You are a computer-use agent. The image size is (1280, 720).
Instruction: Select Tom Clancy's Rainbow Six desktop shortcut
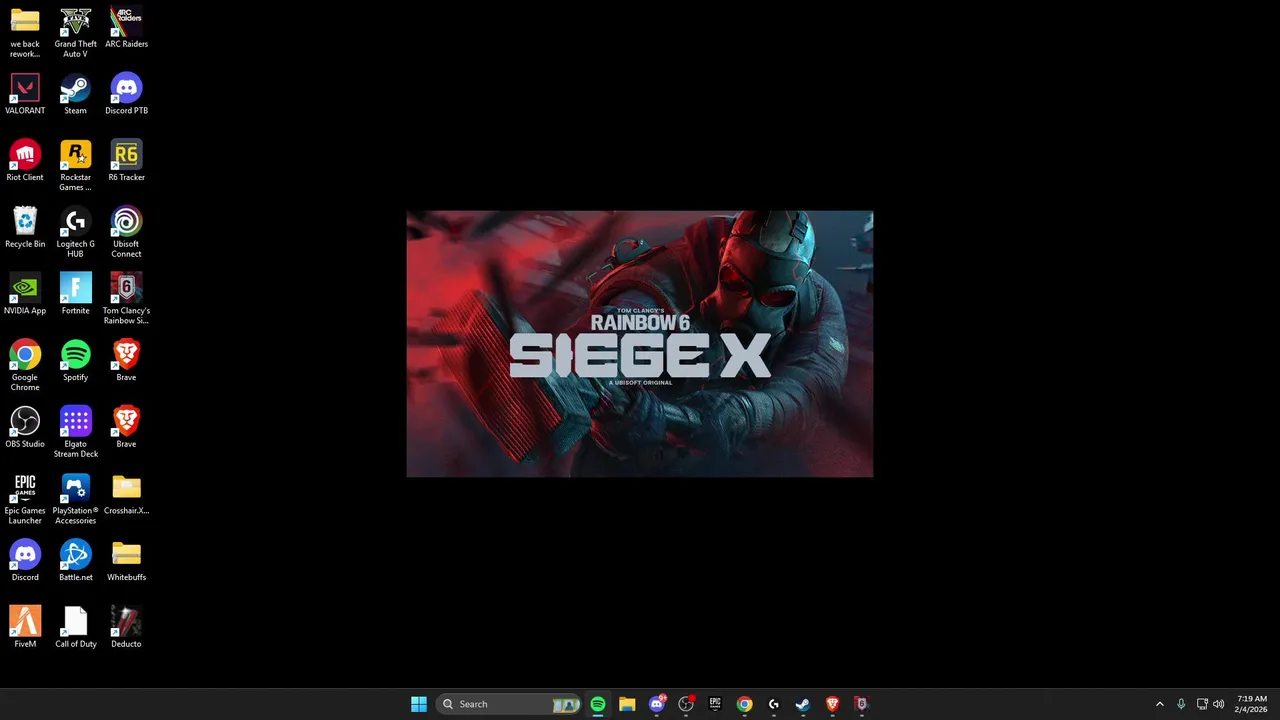(126, 298)
